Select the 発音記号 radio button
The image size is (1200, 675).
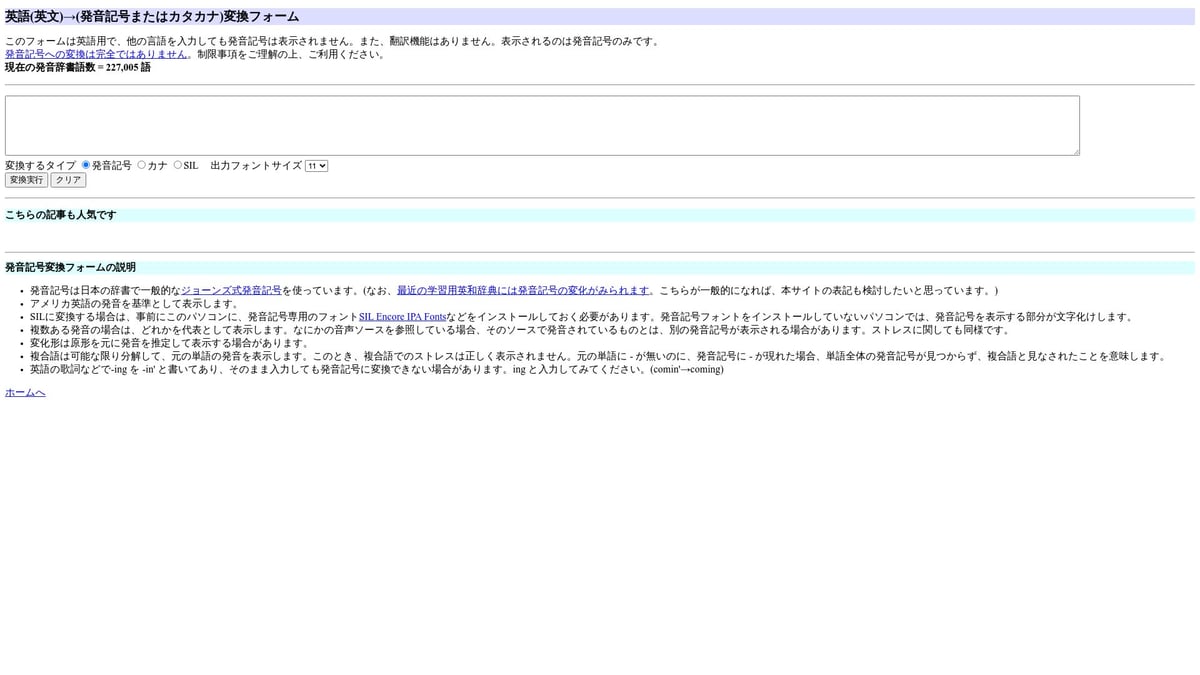tap(86, 165)
